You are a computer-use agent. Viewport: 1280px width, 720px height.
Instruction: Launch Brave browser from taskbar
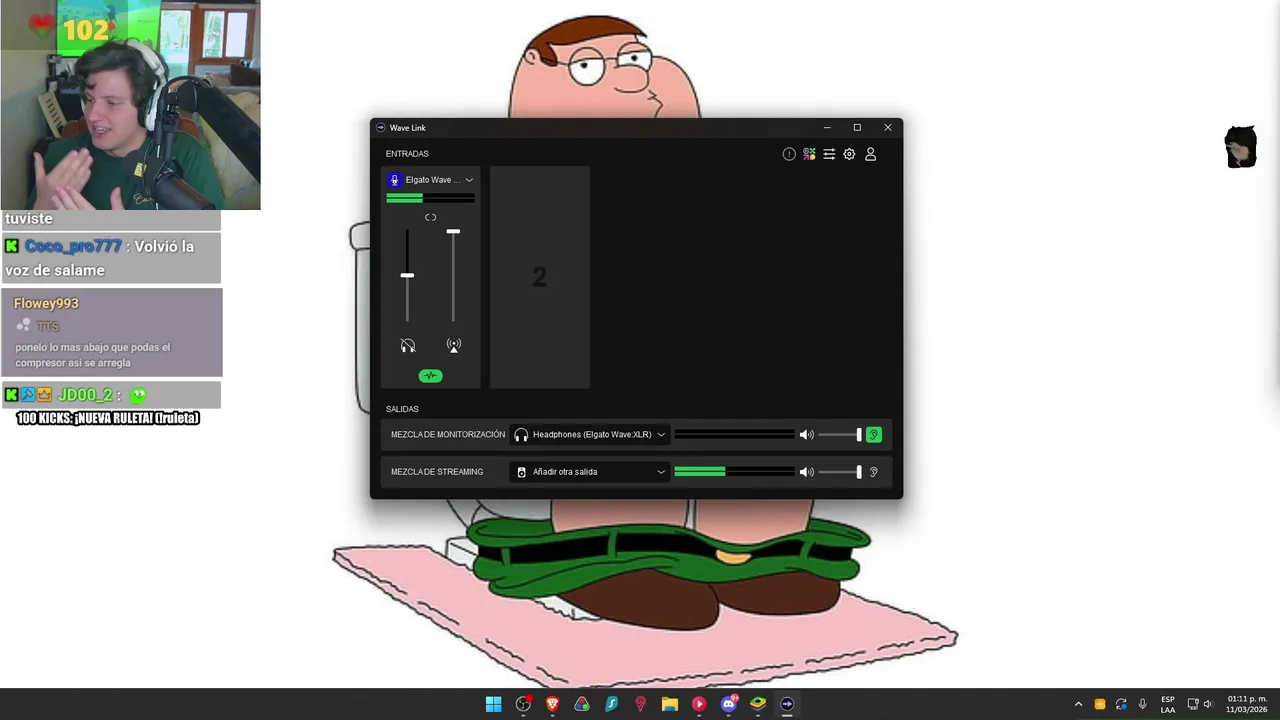click(552, 704)
